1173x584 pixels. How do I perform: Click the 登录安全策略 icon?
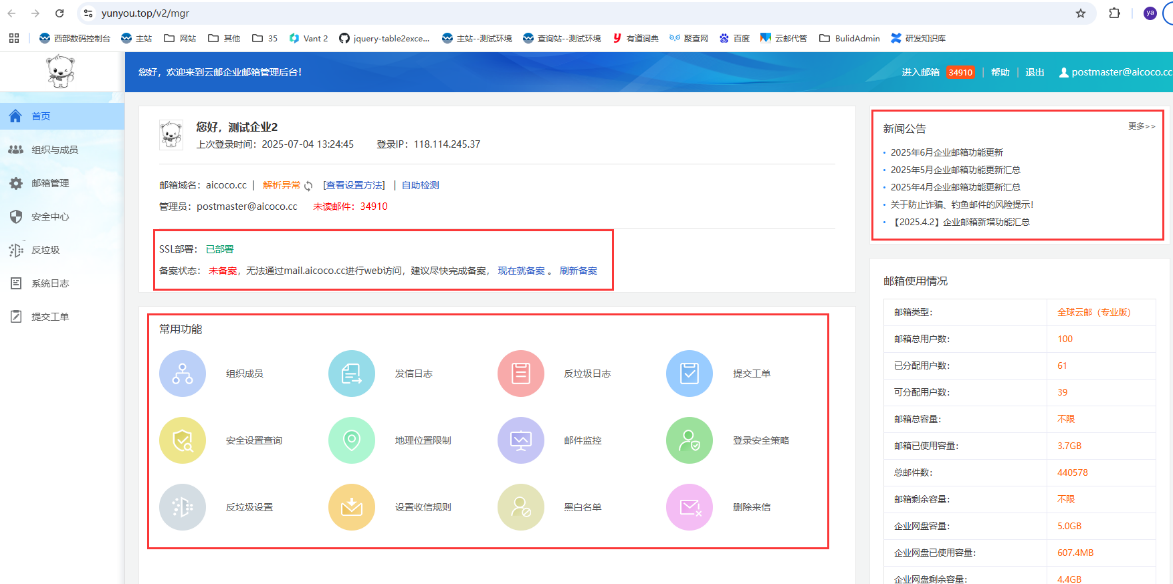(x=689, y=440)
